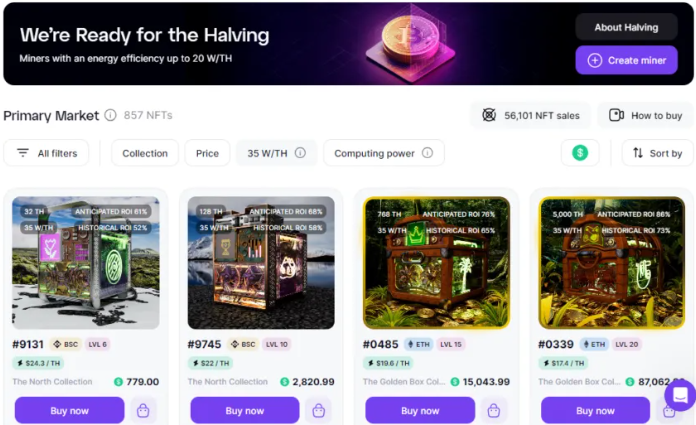The image size is (696, 425).
Task: Open the Computing power filter
Action: point(384,153)
